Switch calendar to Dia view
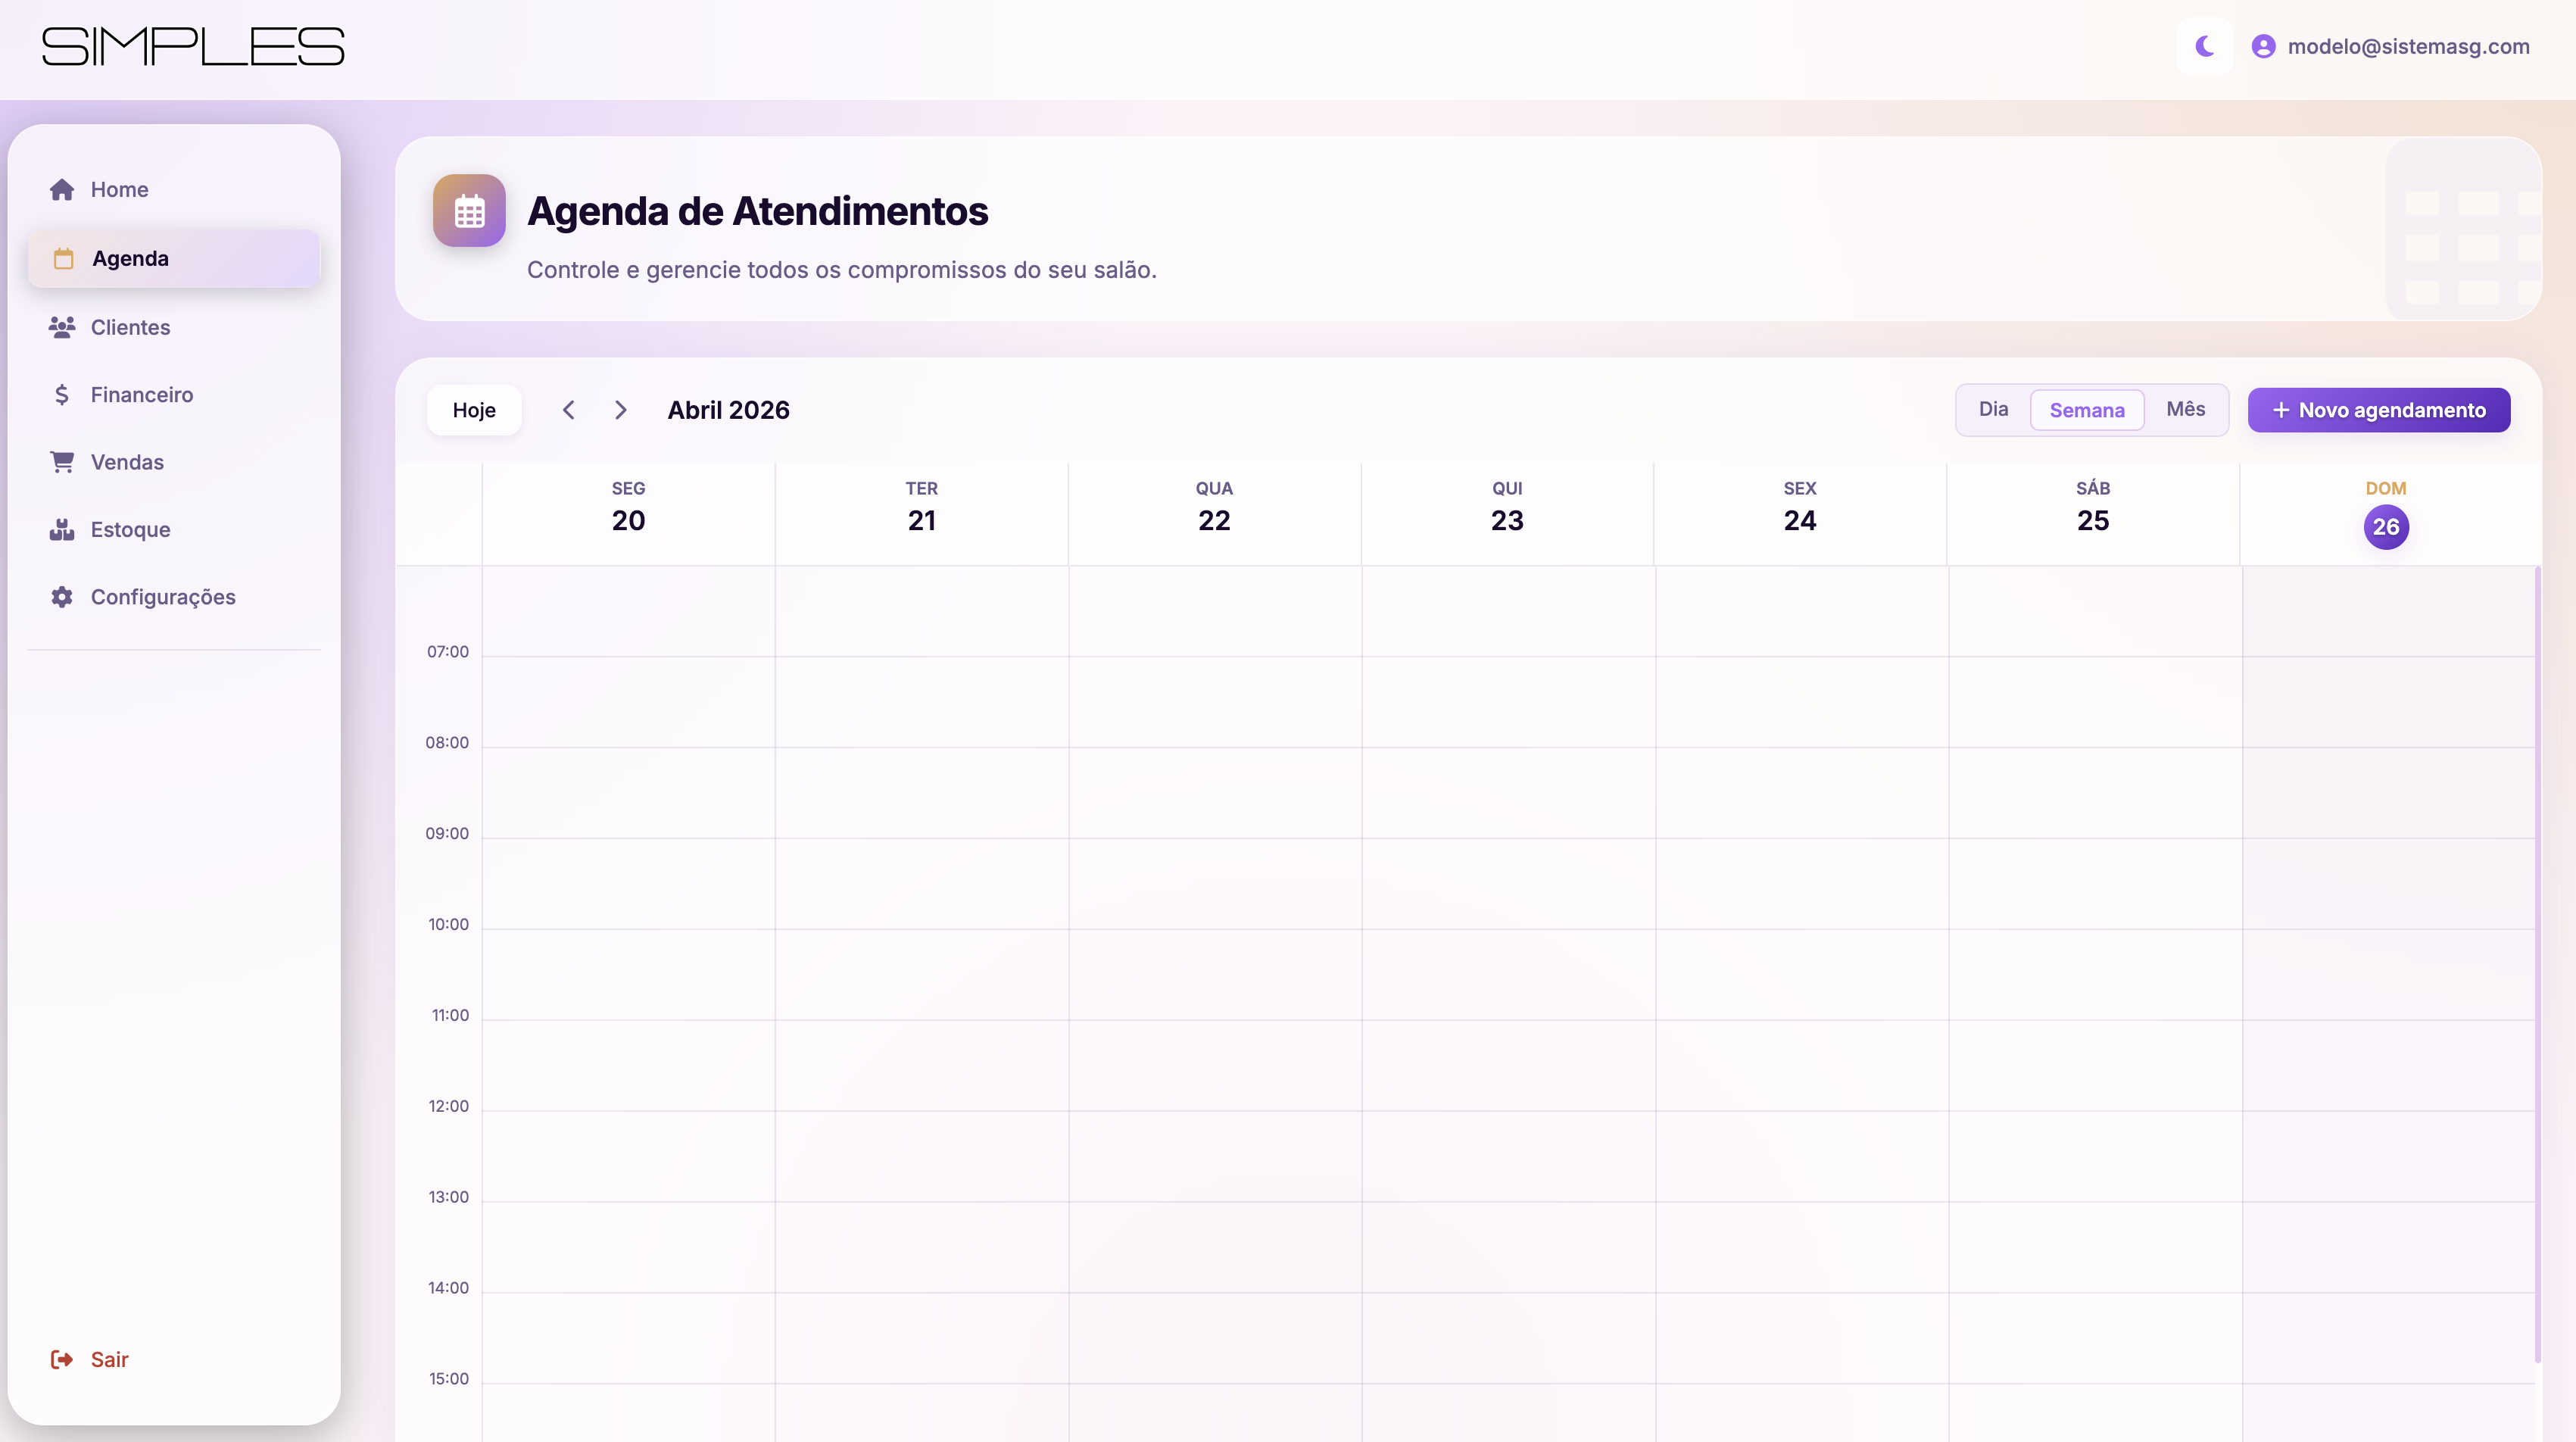2576x1442 pixels. click(x=1993, y=409)
